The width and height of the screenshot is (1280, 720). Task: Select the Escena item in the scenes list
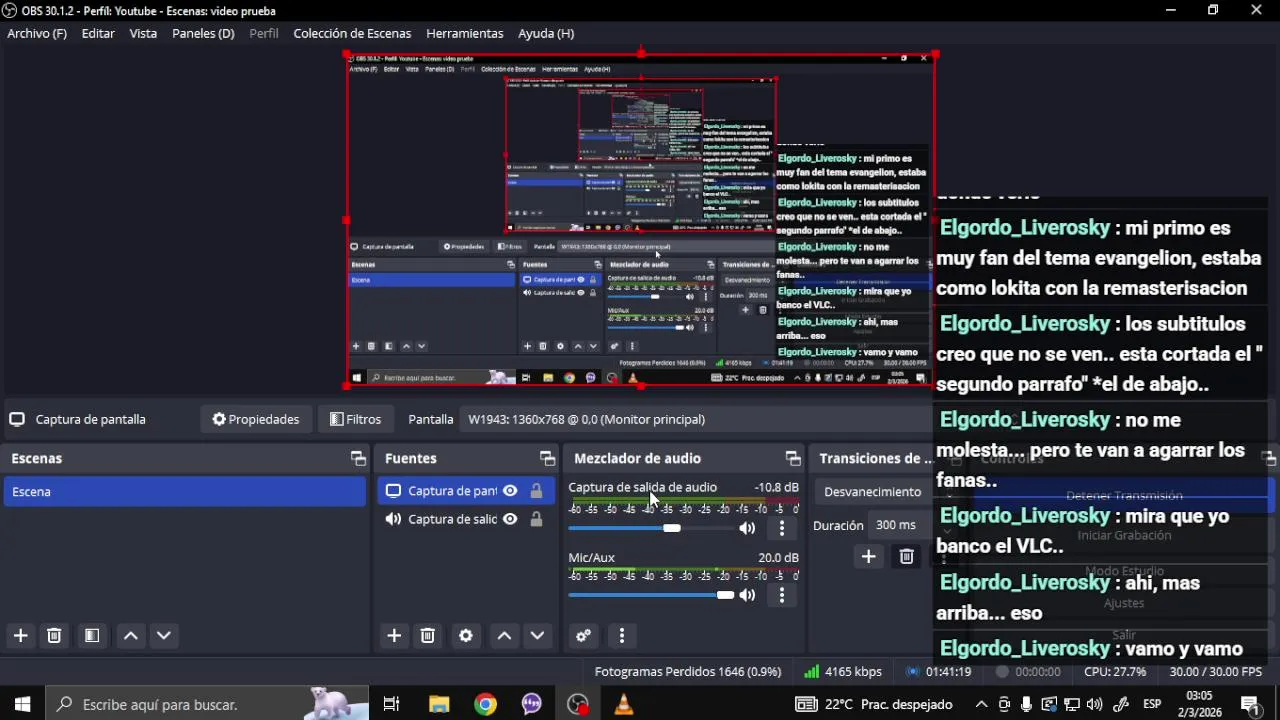tap(186, 491)
